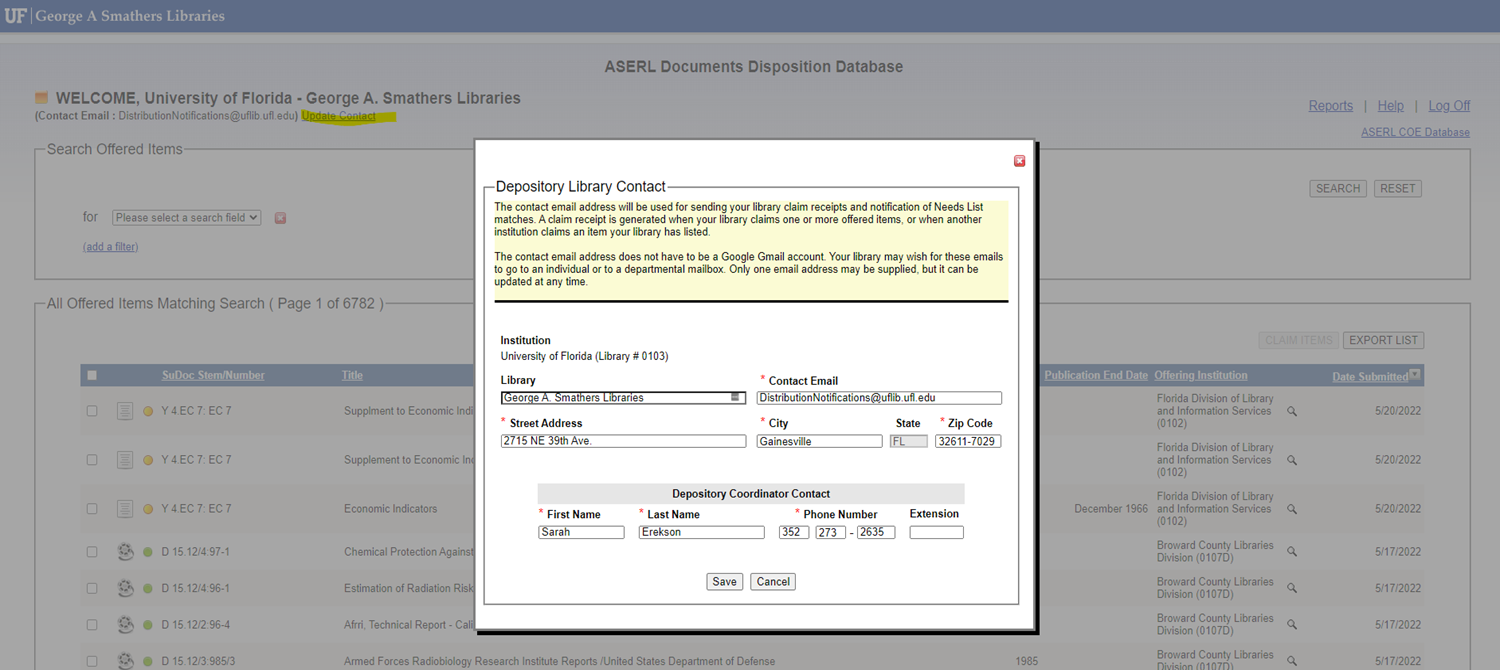
Task: Click the Street Address input field
Action: (623, 441)
